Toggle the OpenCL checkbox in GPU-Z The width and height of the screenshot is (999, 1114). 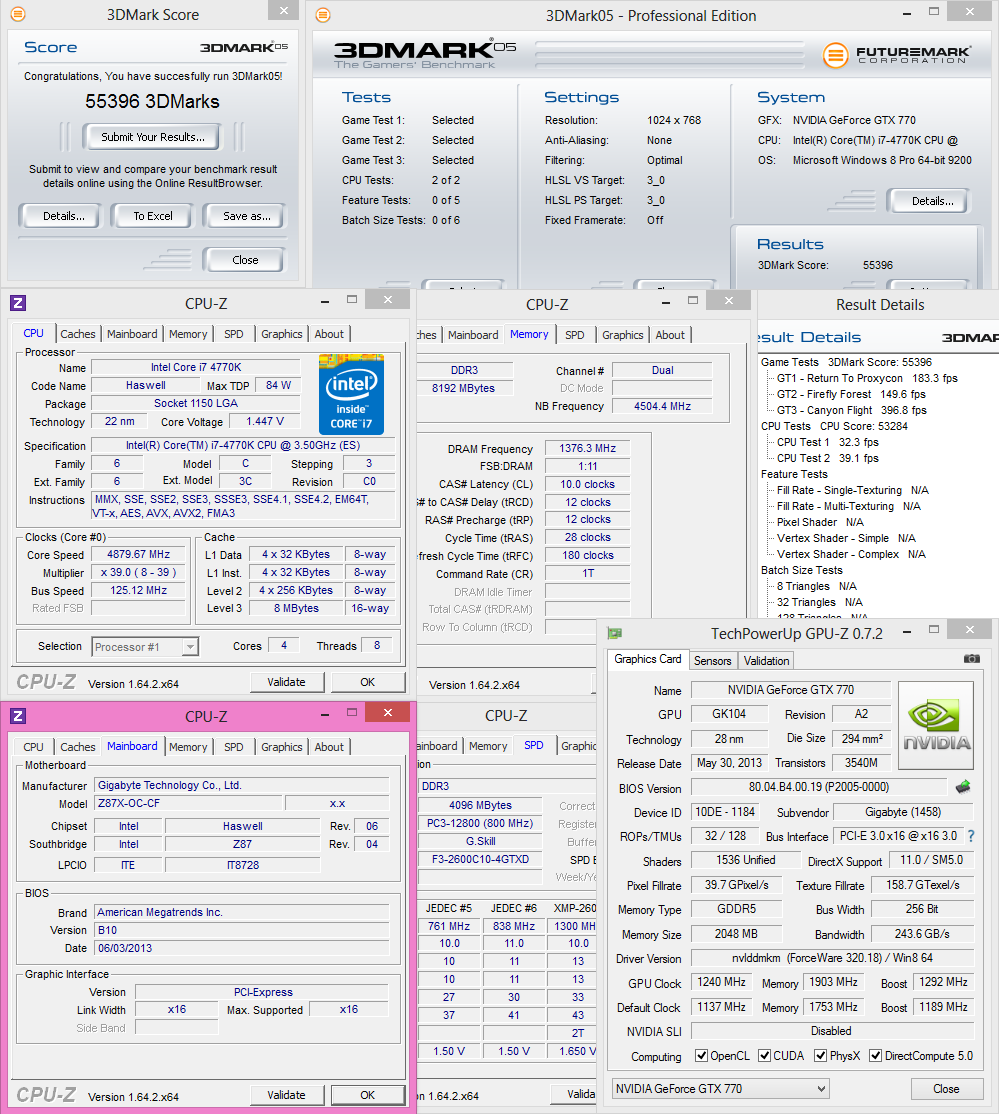coord(701,1056)
